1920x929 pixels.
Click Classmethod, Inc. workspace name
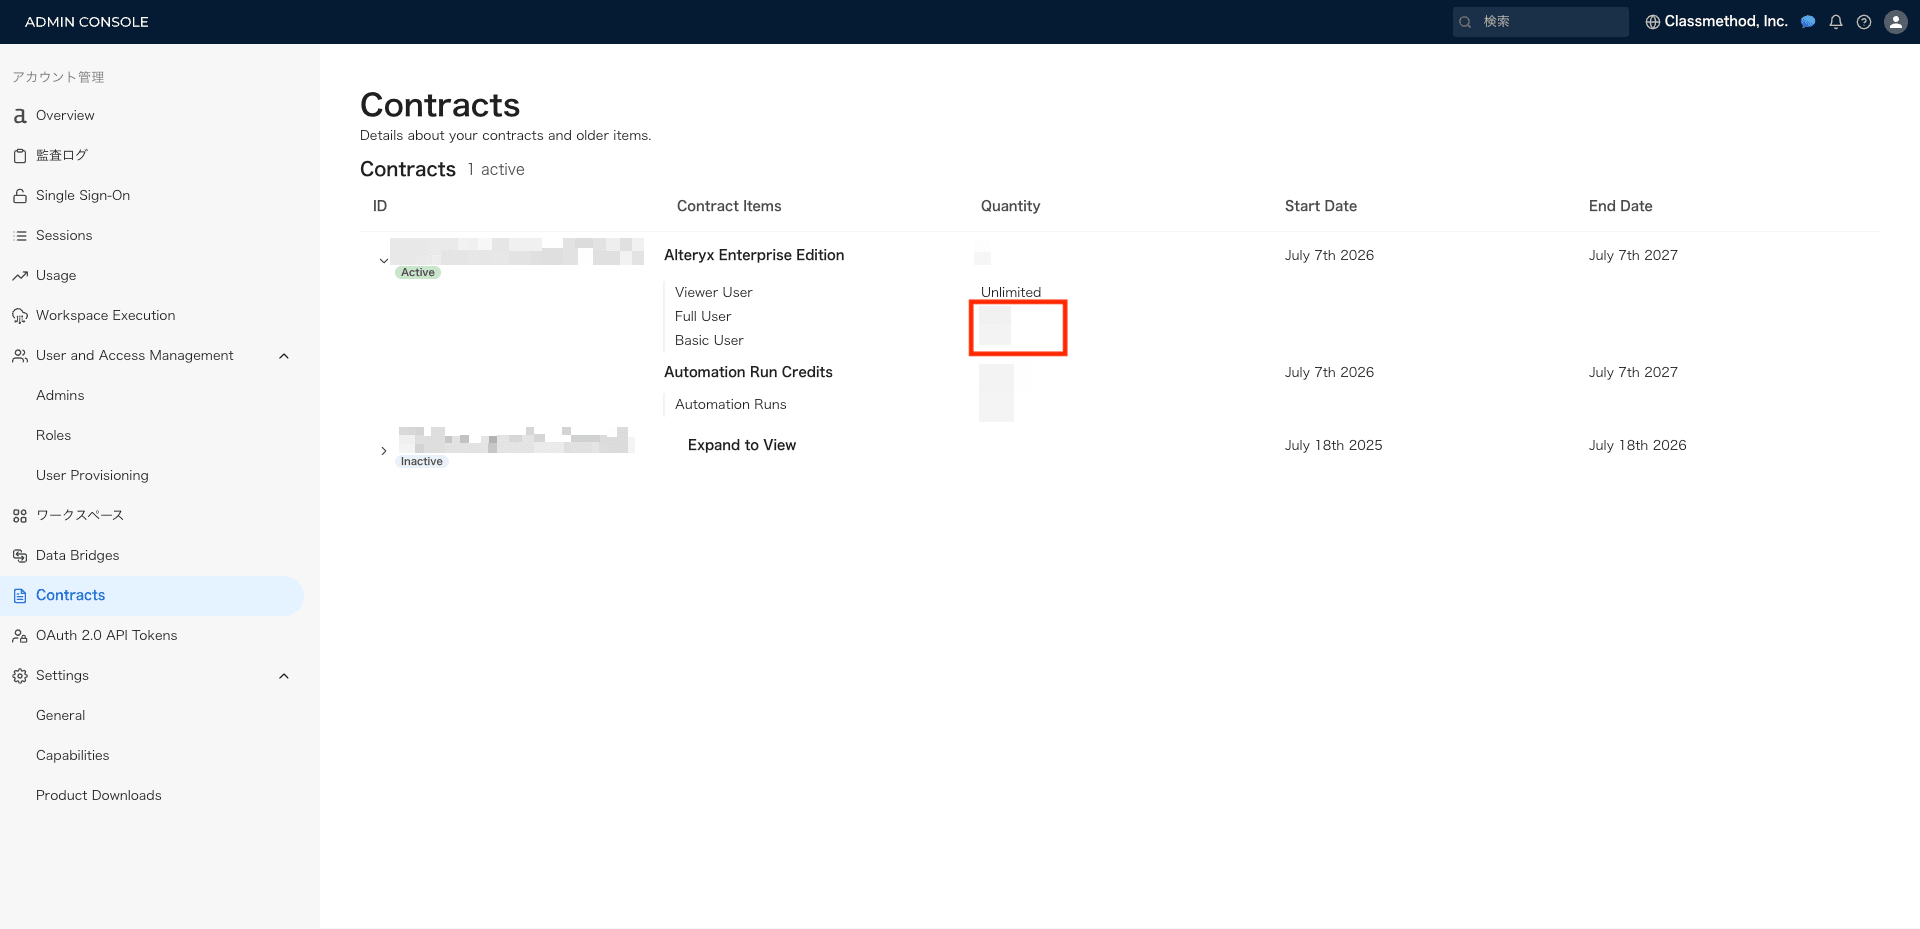click(x=1726, y=21)
